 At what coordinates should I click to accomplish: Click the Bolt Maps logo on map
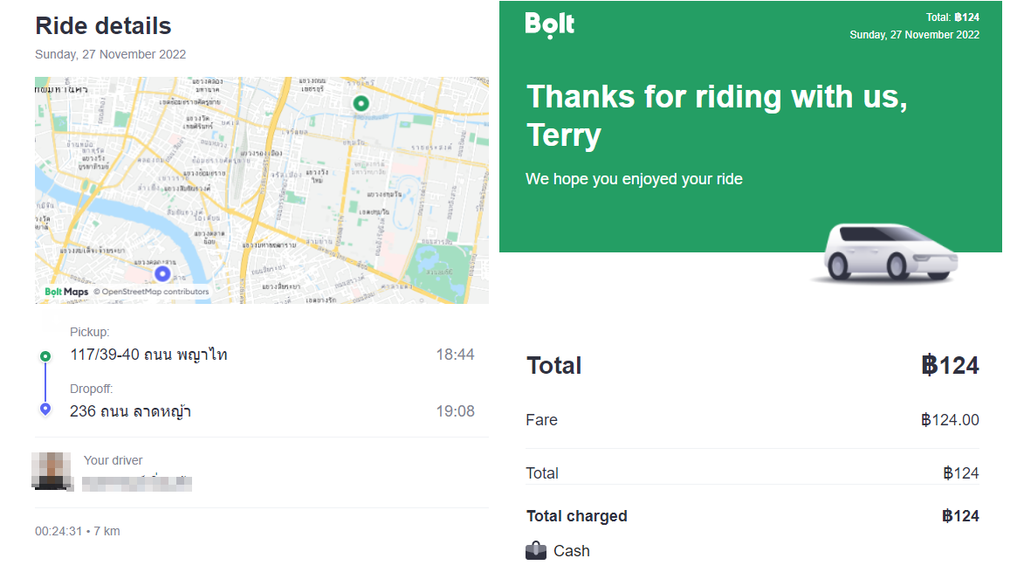coord(66,292)
